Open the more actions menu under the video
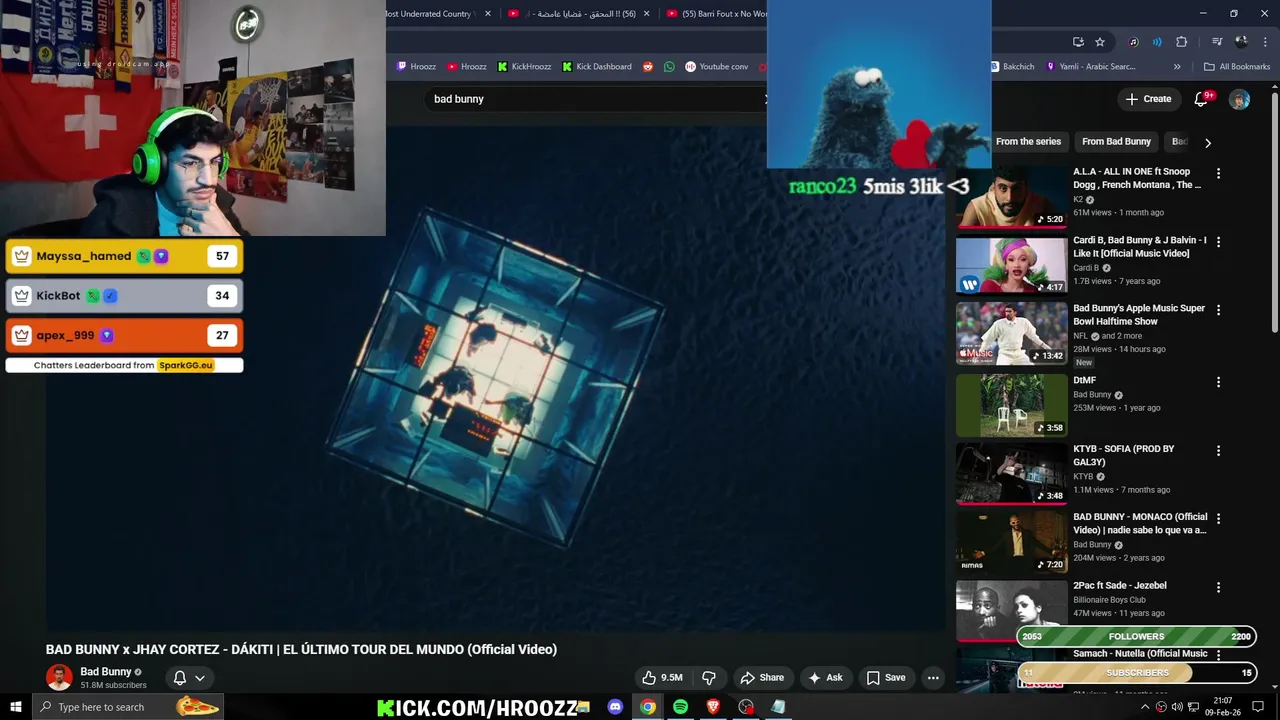 tap(933, 678)
